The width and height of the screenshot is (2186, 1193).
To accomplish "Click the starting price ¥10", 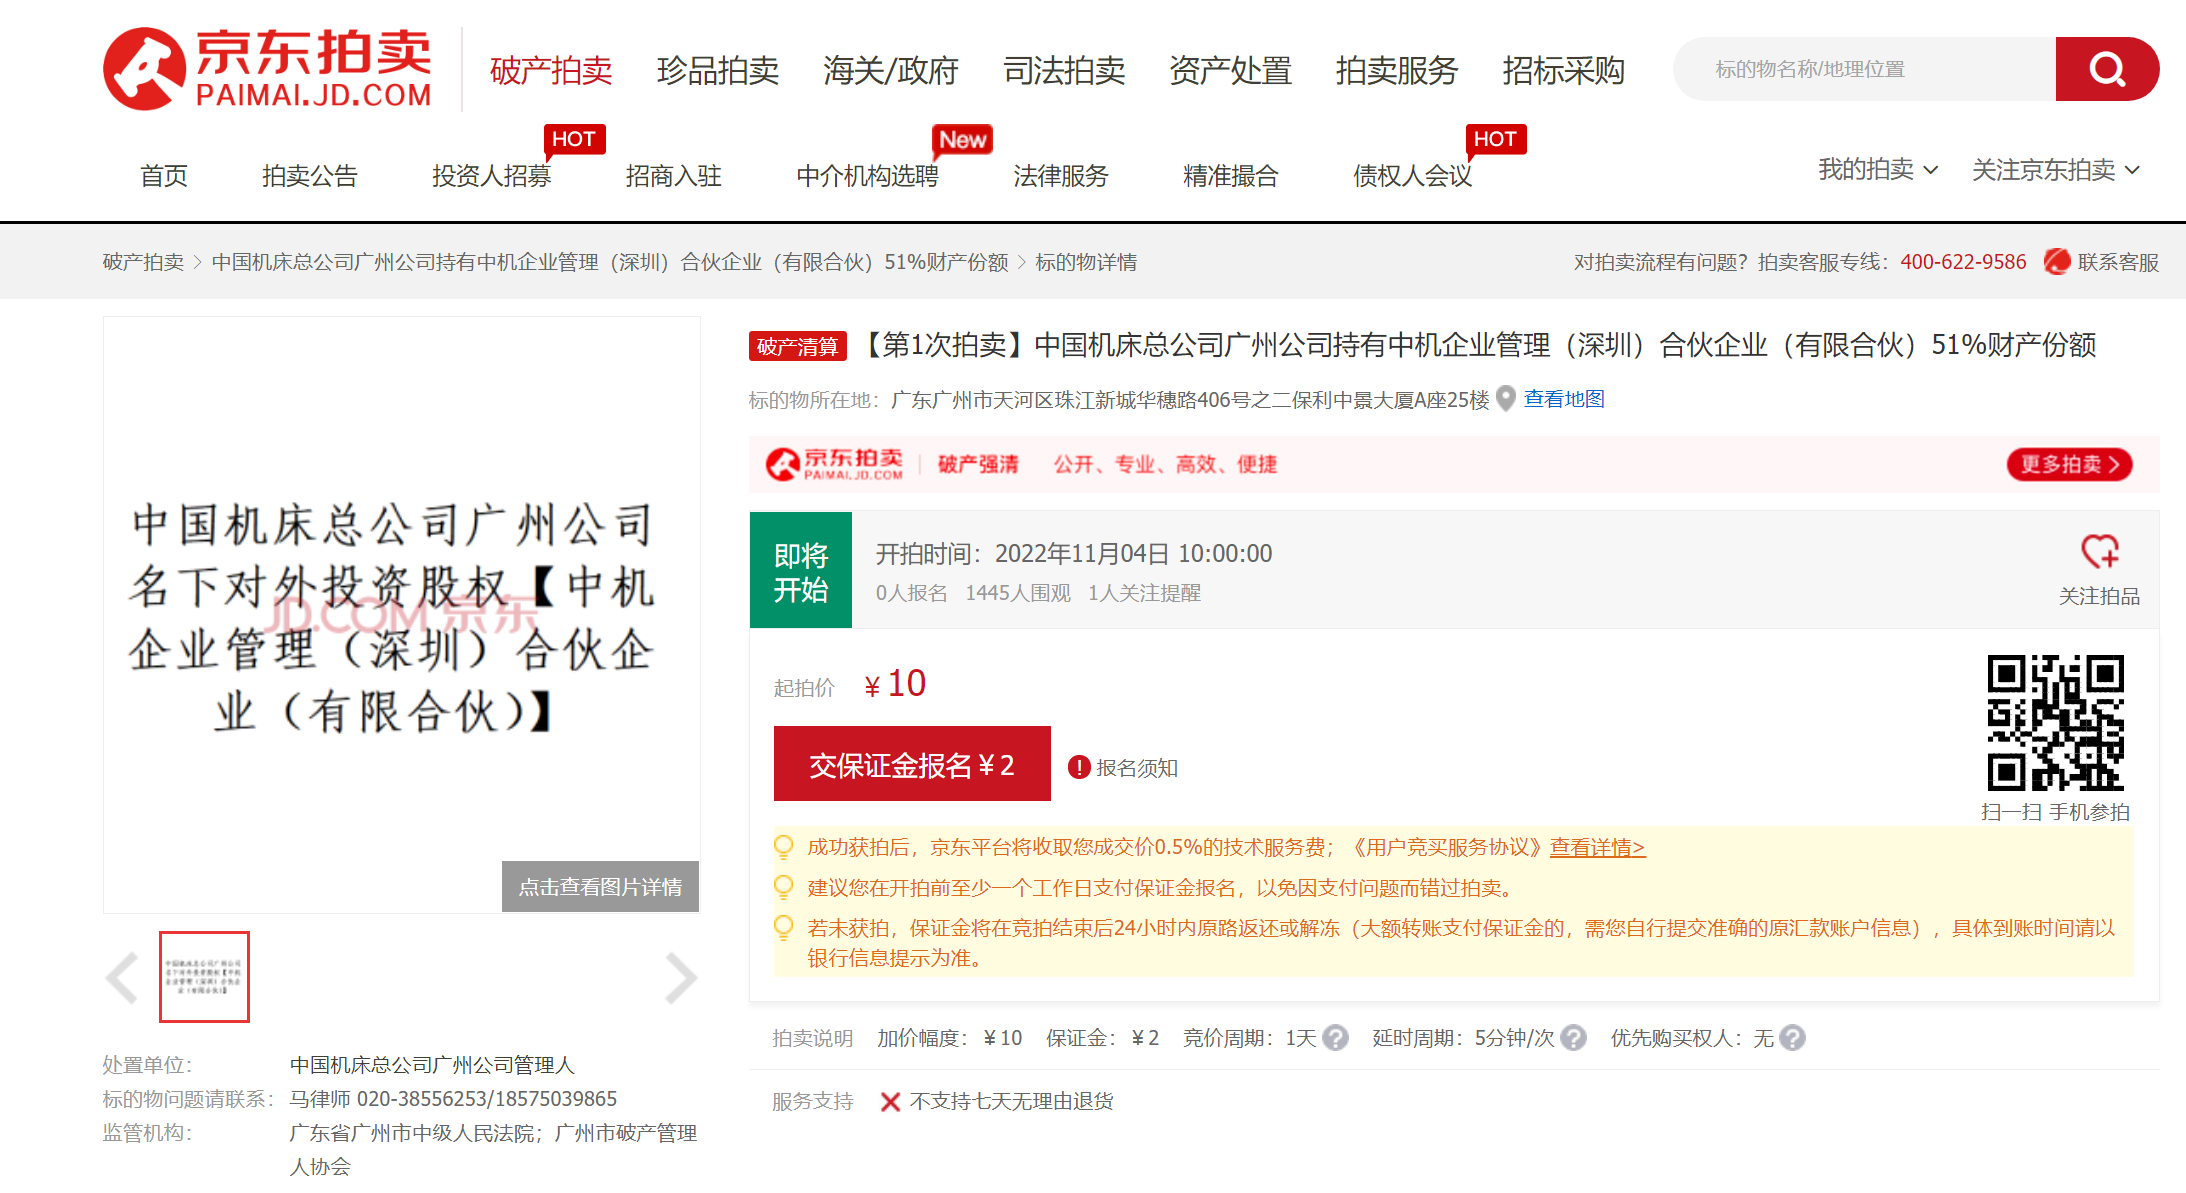I will 895,684.
